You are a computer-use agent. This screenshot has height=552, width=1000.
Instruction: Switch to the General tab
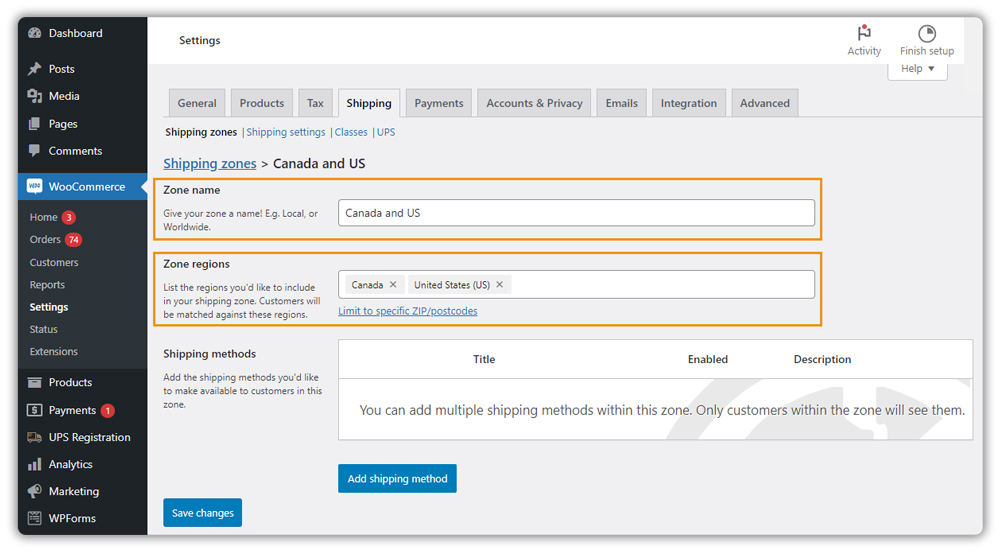pos(197,103)
